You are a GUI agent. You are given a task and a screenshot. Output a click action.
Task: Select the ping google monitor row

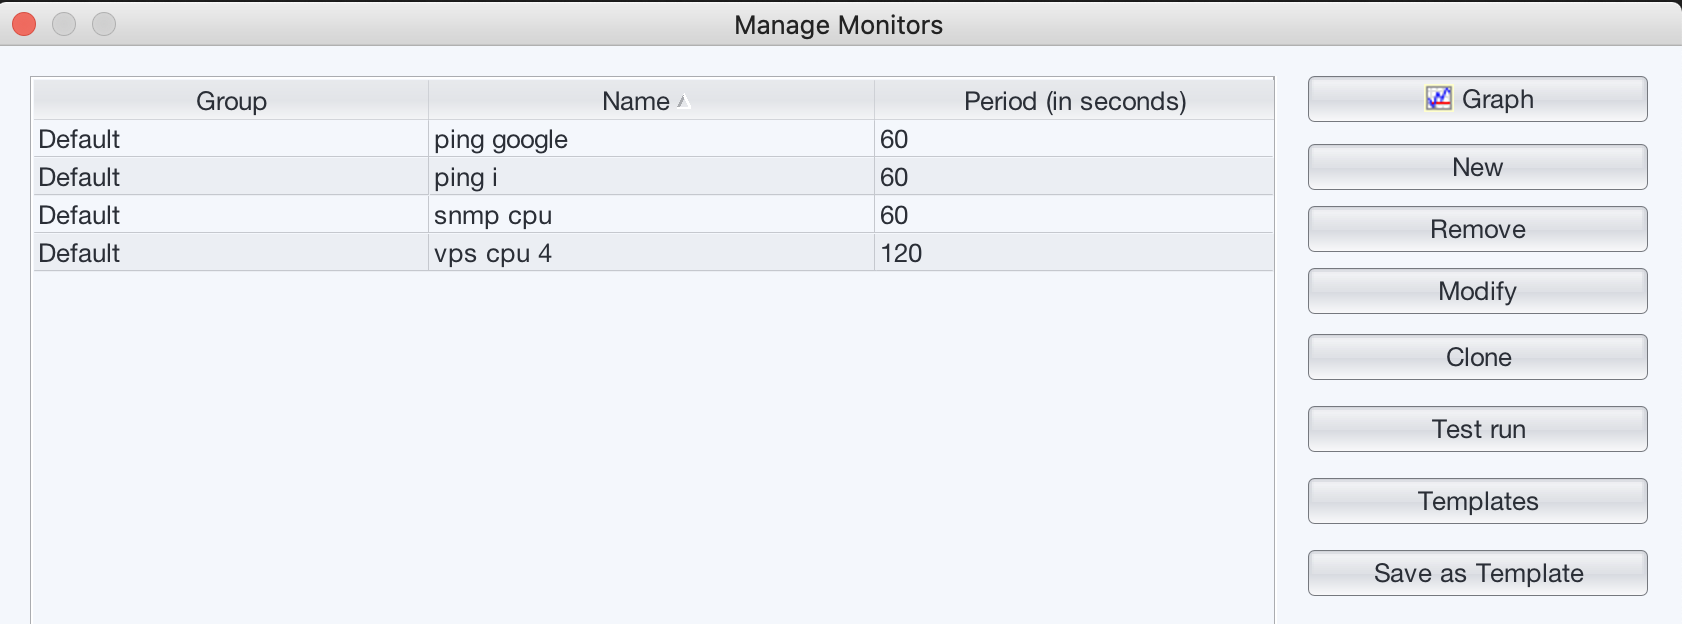pyautogui.click(x=501, y=140)
